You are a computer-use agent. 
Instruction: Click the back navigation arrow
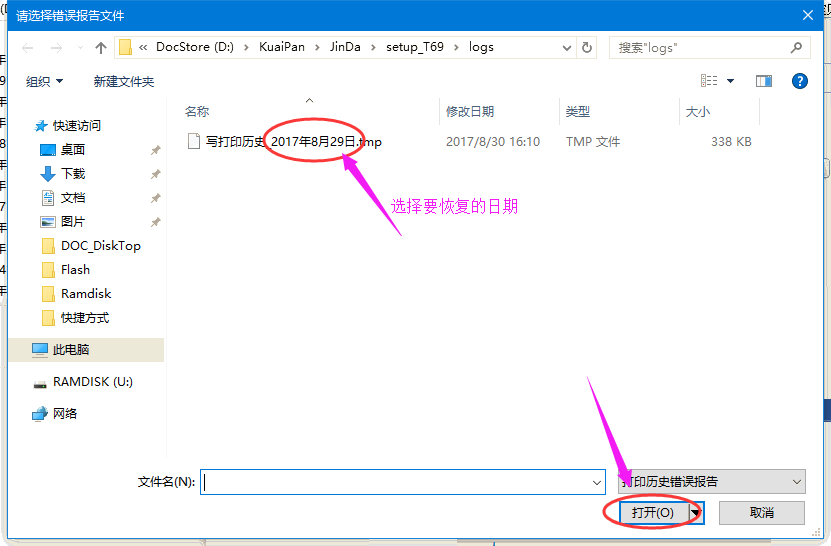pyautogui.click(x=29, y=48)
